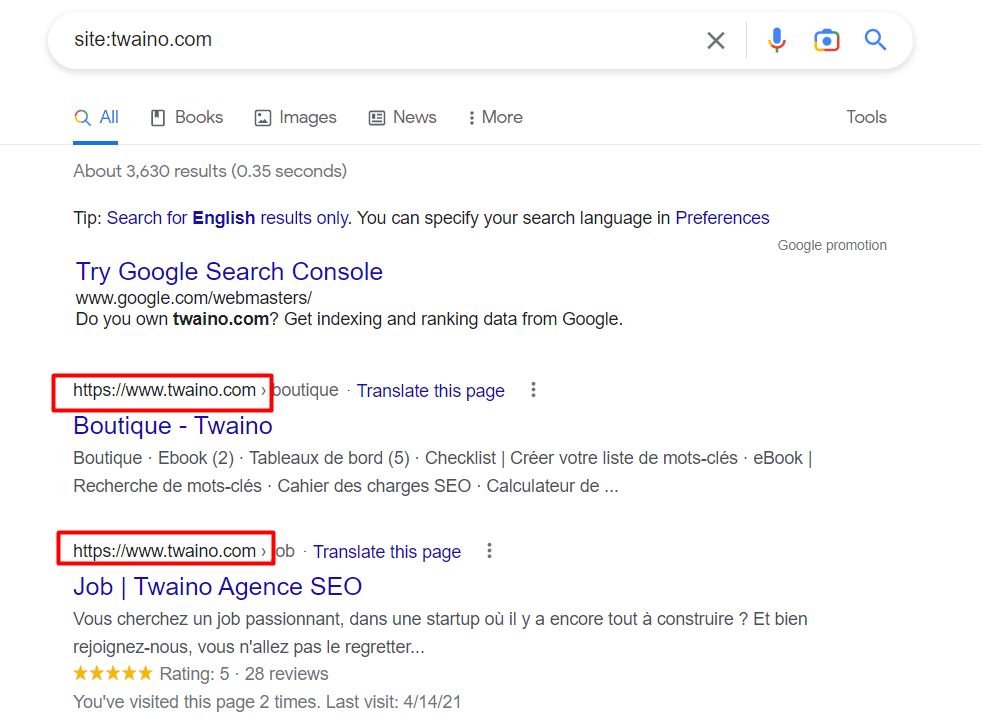
Task: Clear the search query with the X icon
Action: (x=716, y=40)
